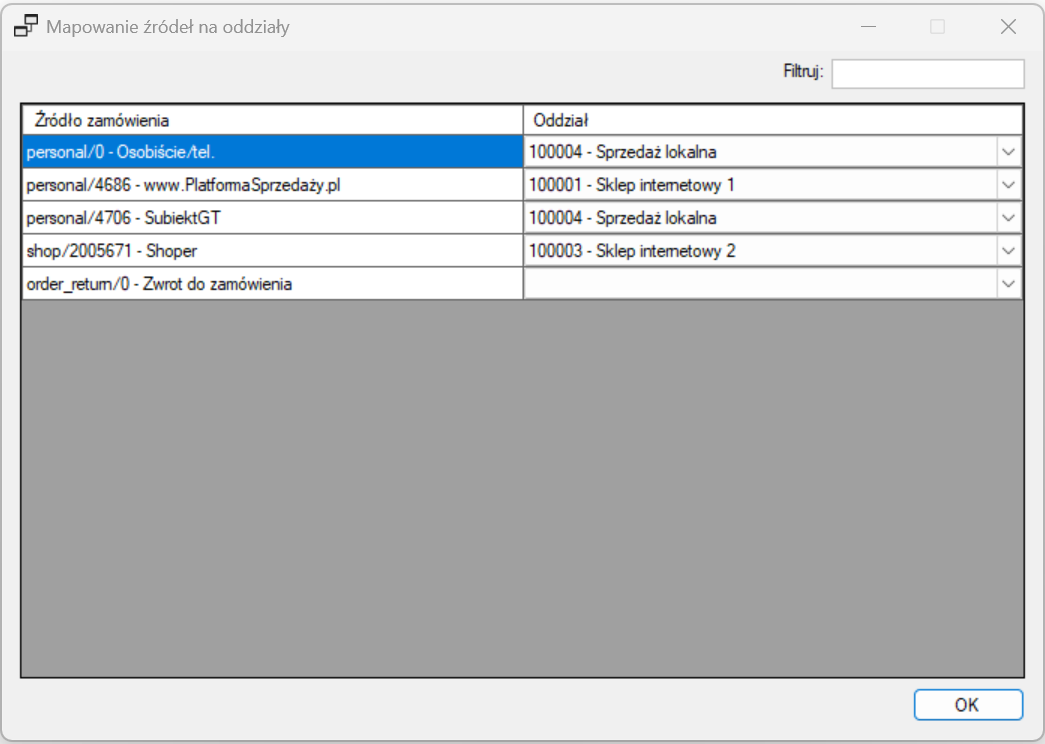Minimize the Mapowanie źródeł na oddziały window
This screenshot has width=1045, height=744.
click(868, 27)
